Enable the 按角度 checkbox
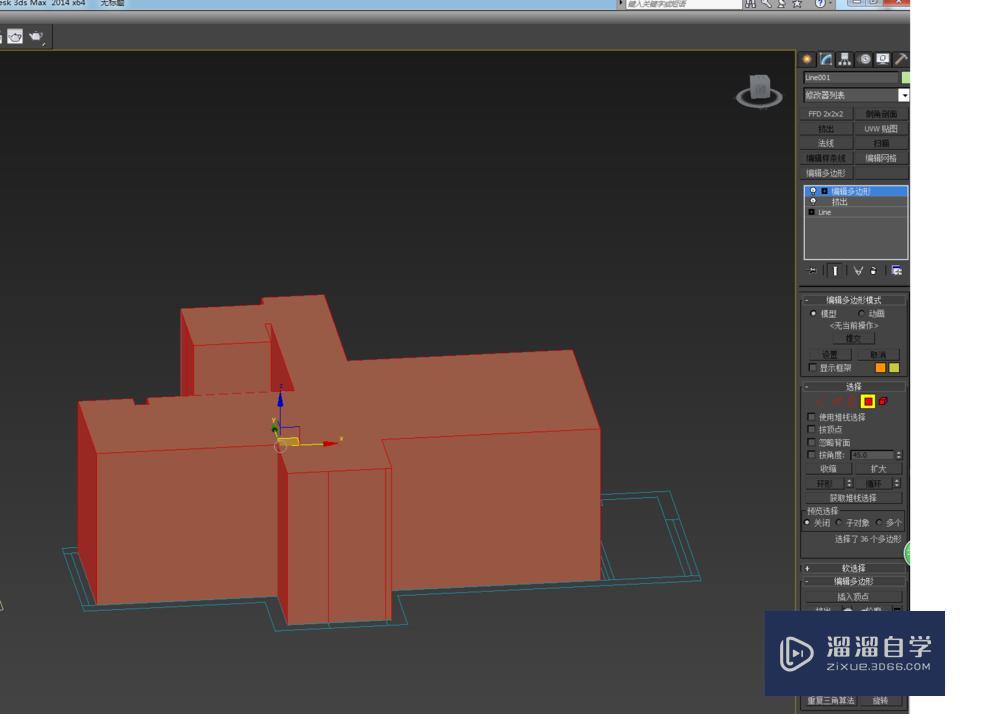Screen dimensions: 1000x714 click(x=811, y=455)
